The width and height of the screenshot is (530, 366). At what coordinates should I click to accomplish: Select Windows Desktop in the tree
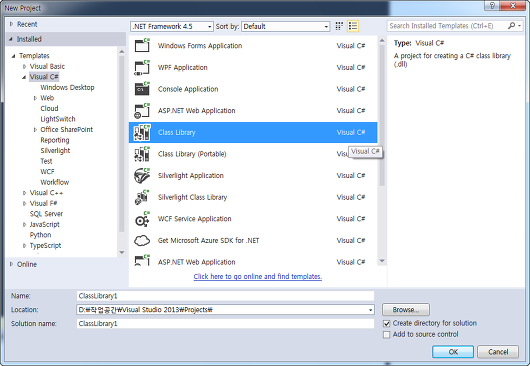(67, 88)
